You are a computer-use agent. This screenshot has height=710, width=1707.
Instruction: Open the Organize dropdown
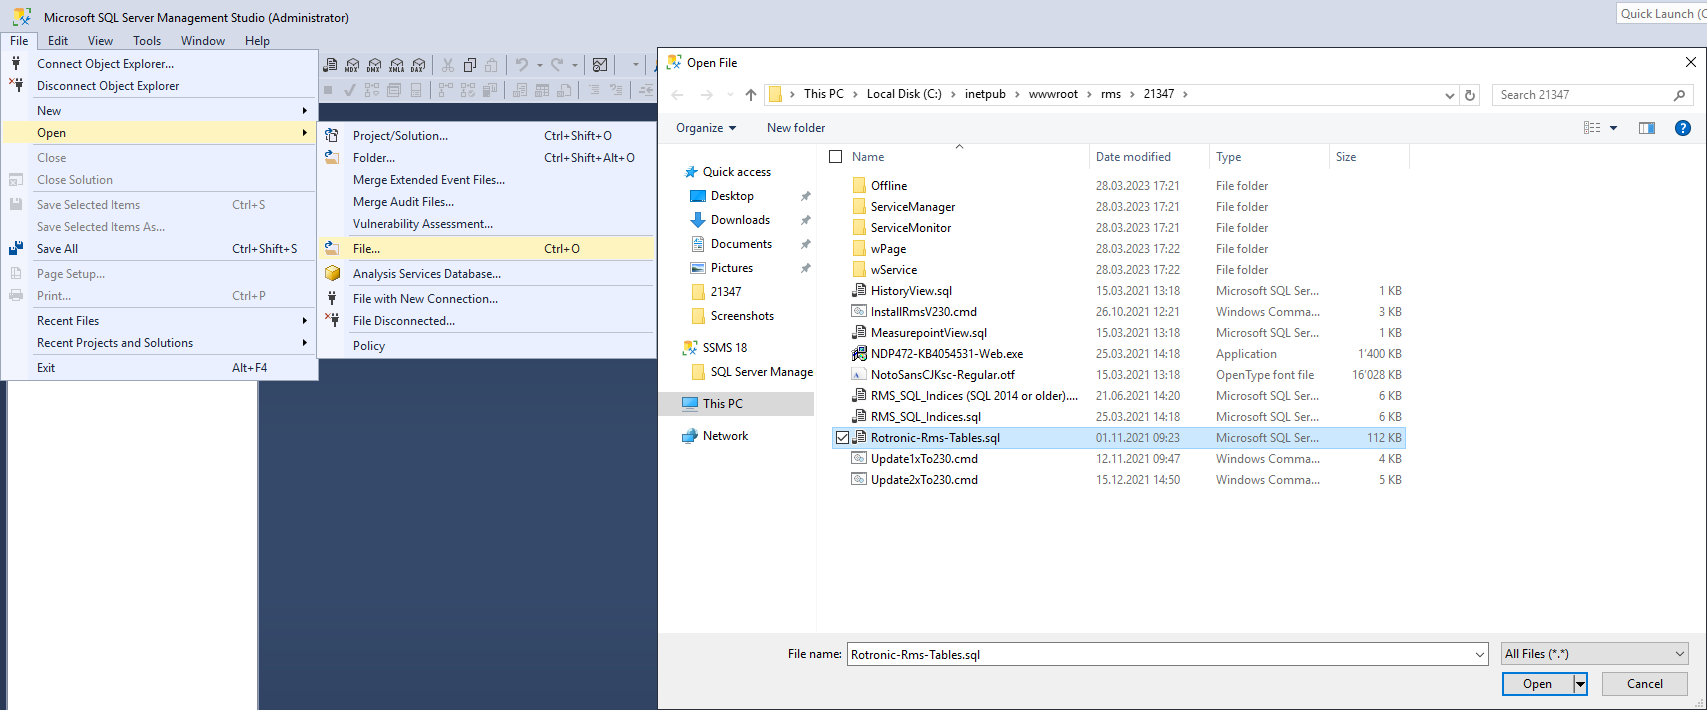click(706, 128)
